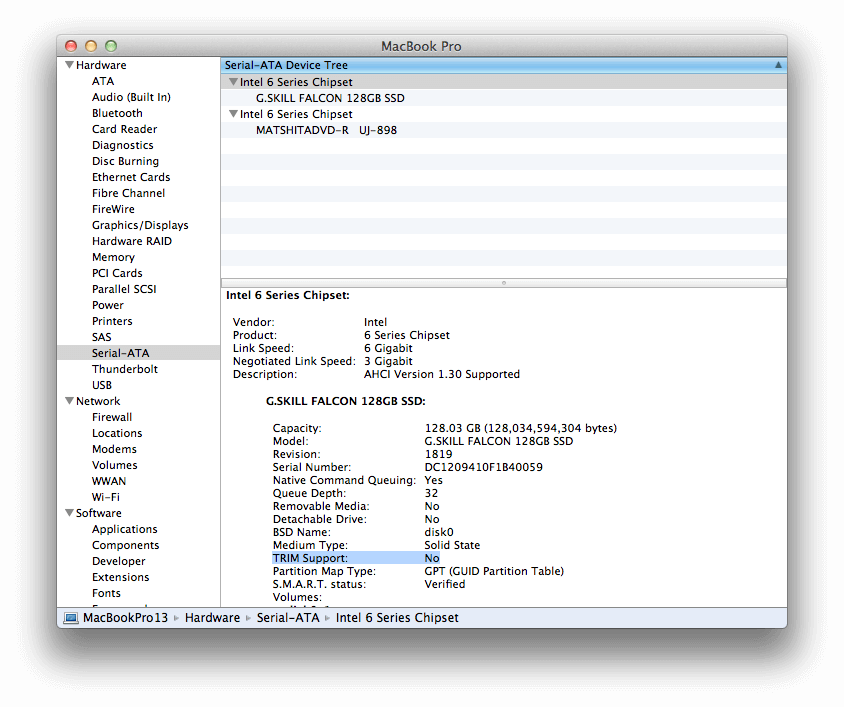
Task: Collapse the Network section triangle
Action: click(x=69, y=401)
